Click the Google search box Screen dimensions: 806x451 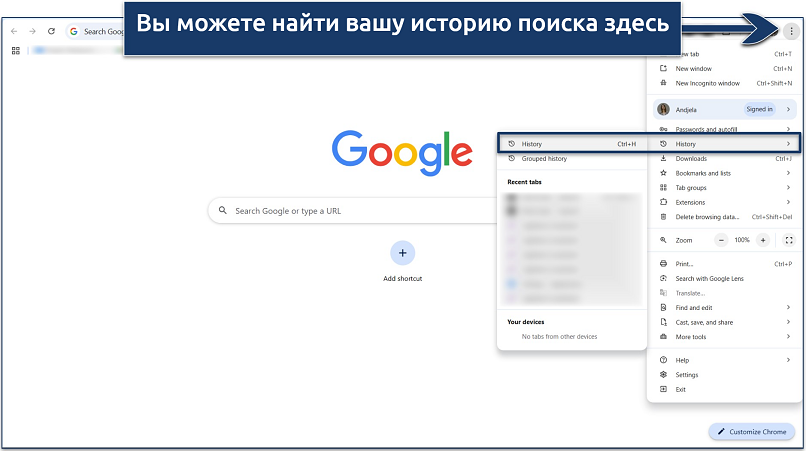(x=402, y=211)
